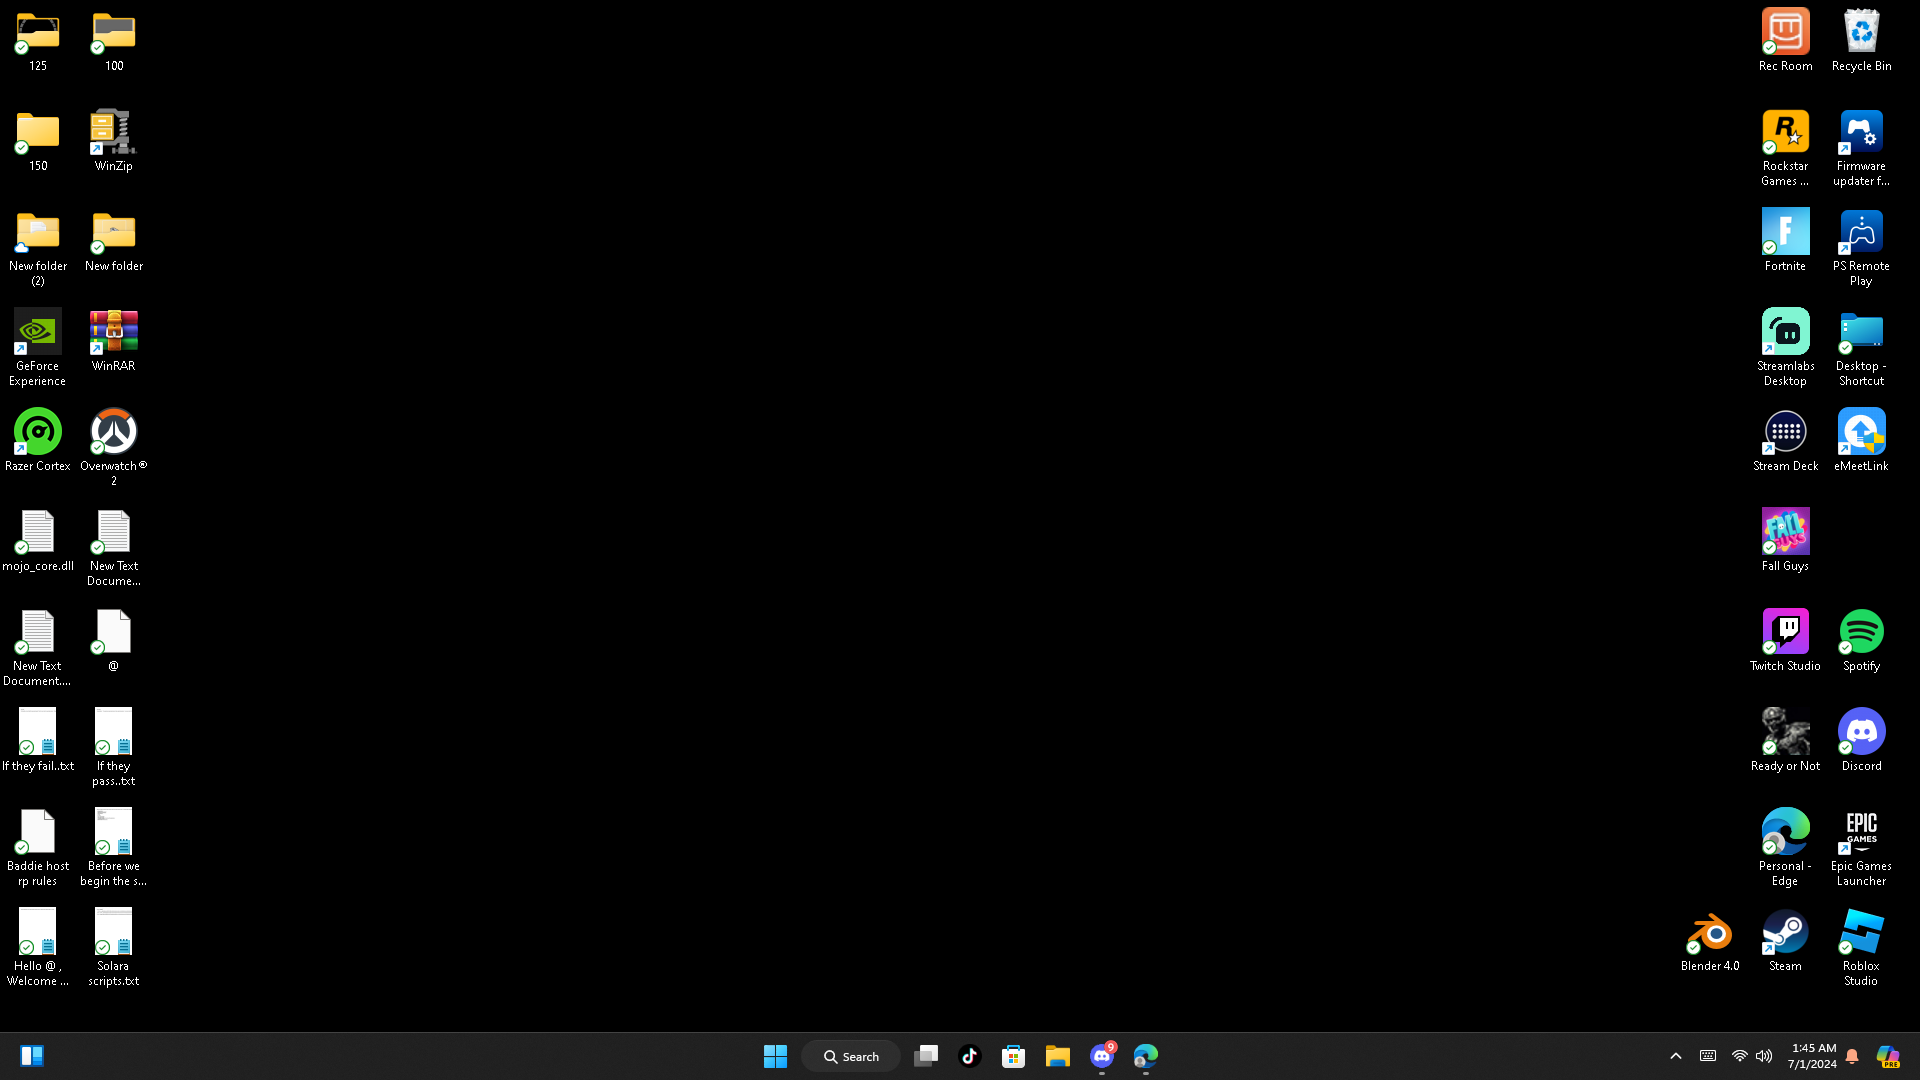Open the New folder (2) icon

coord(37,247)
